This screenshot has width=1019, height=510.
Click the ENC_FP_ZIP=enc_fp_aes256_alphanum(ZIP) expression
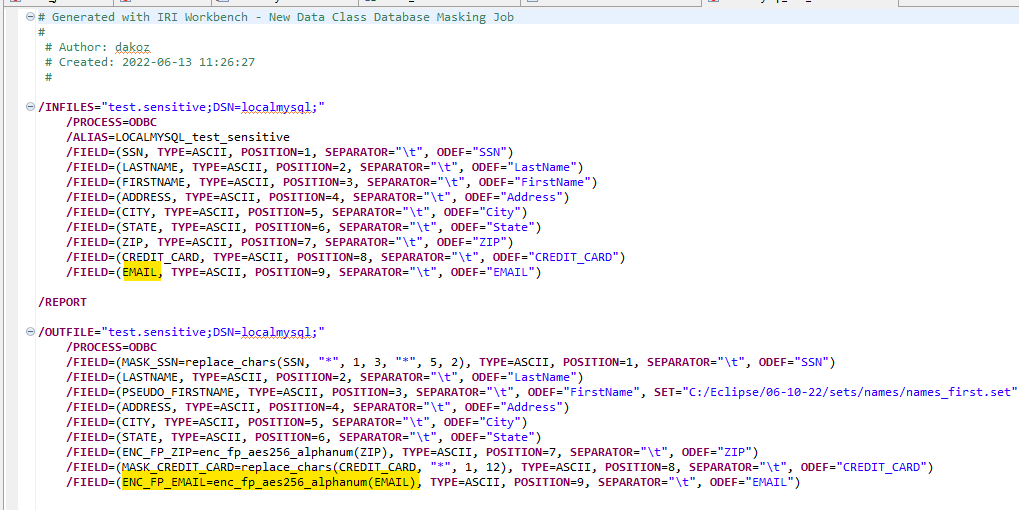258,452
